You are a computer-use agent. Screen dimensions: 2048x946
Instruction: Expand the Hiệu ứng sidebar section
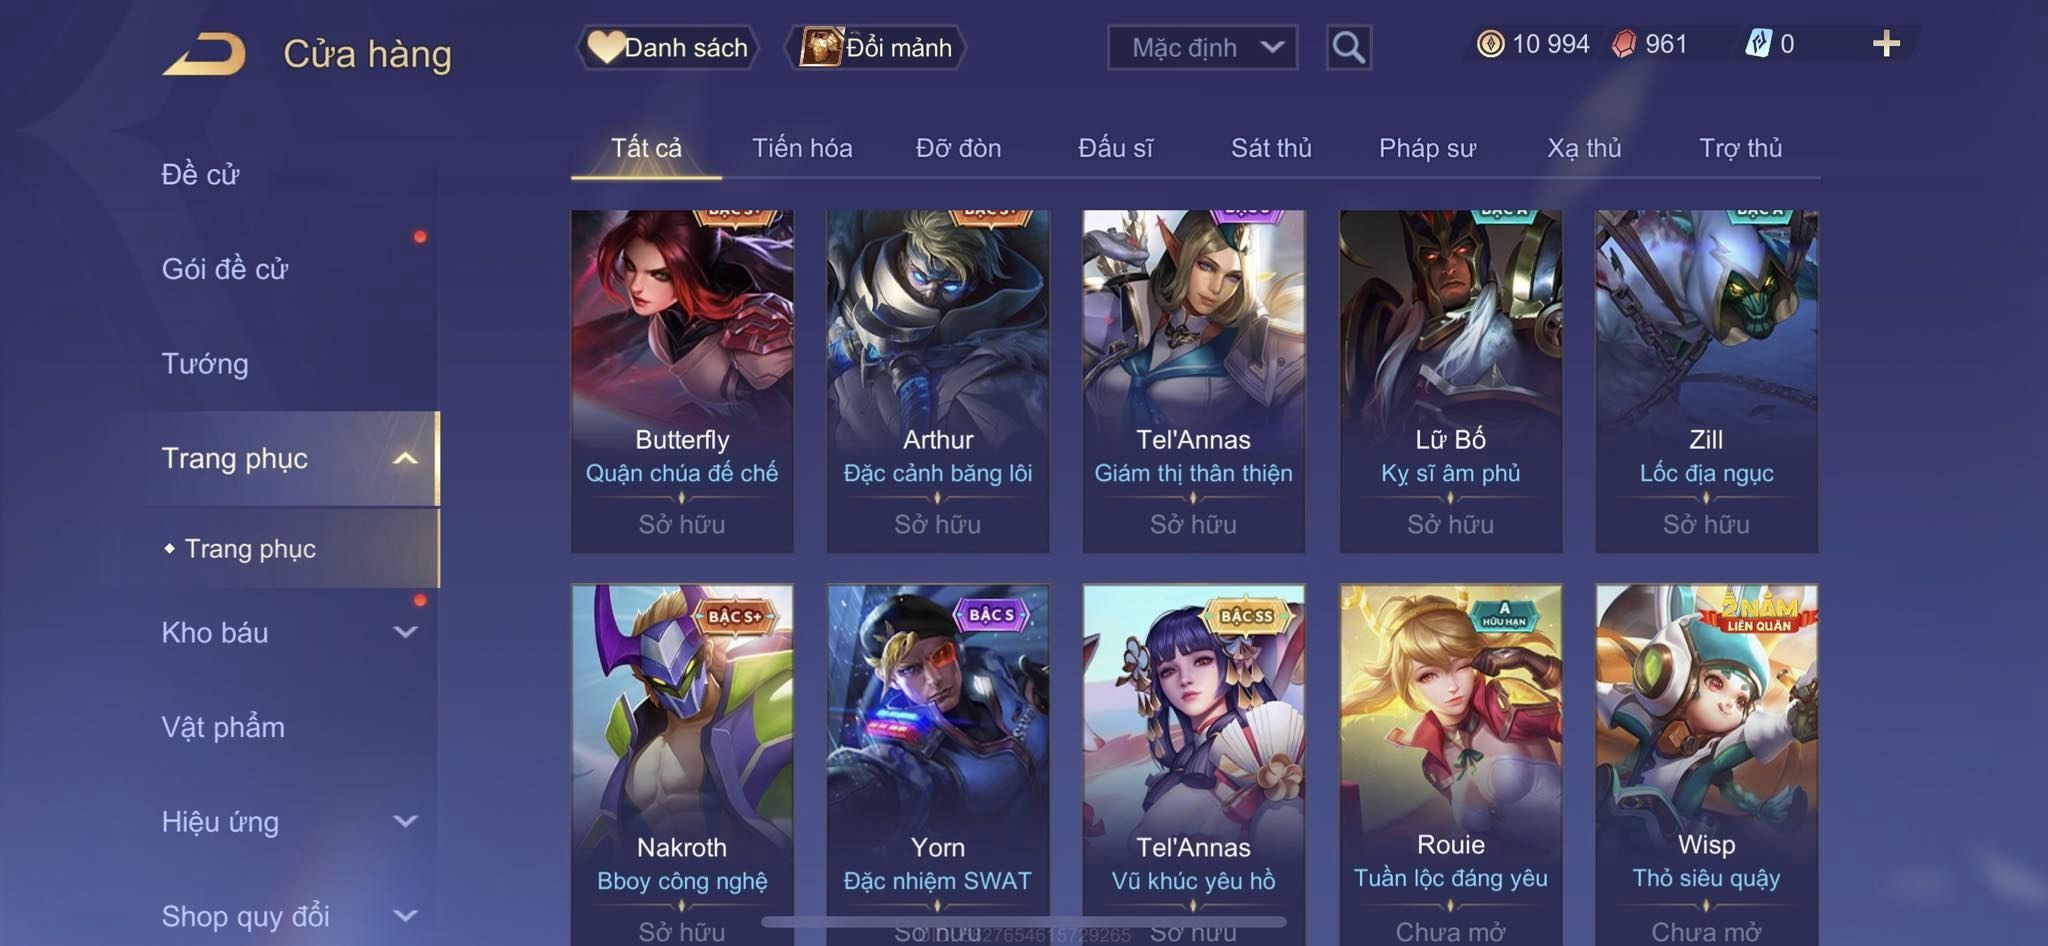click(405, 822)
